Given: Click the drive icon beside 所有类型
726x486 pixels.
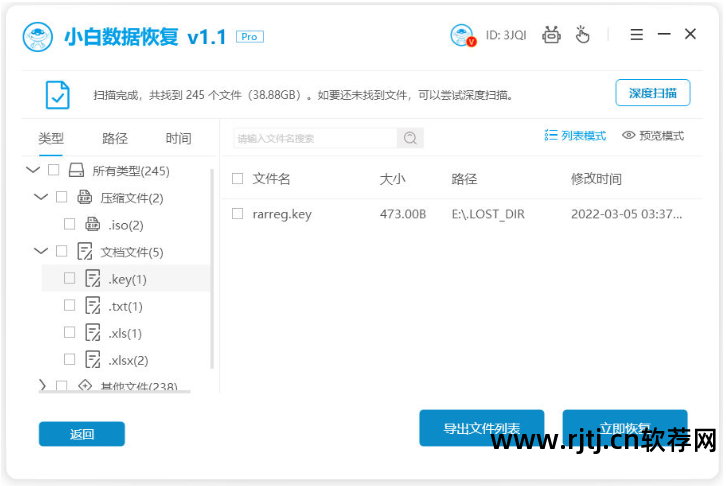Looking at the screenshot, I should 76,170.
